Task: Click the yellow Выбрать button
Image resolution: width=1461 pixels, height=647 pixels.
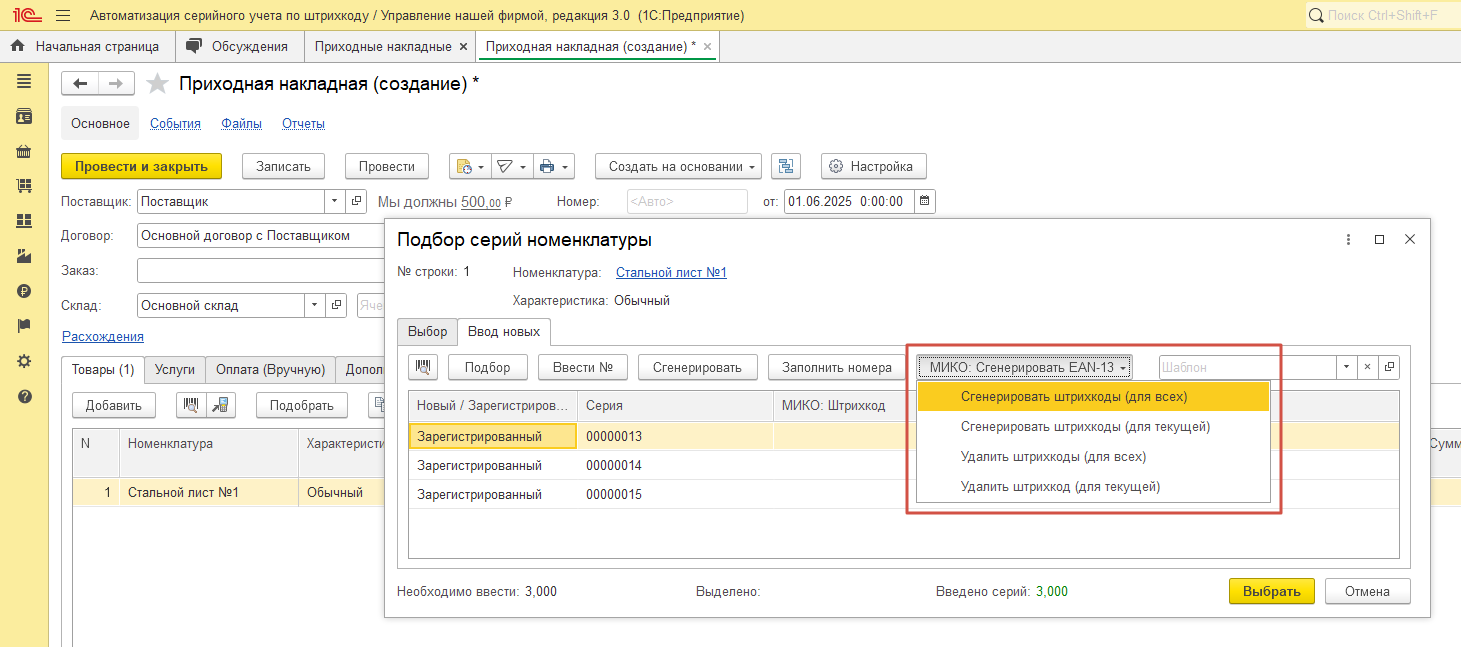Action: point(1272,591)
